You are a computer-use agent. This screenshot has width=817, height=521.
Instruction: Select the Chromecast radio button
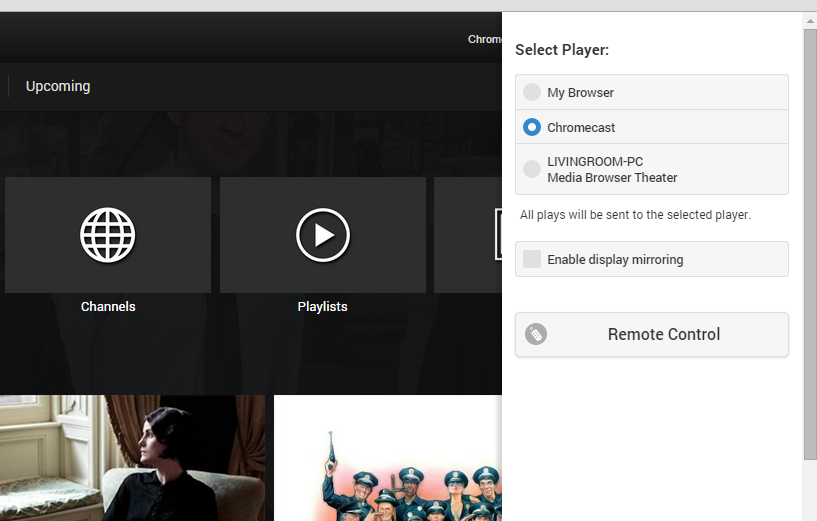(x=532, y=127)
